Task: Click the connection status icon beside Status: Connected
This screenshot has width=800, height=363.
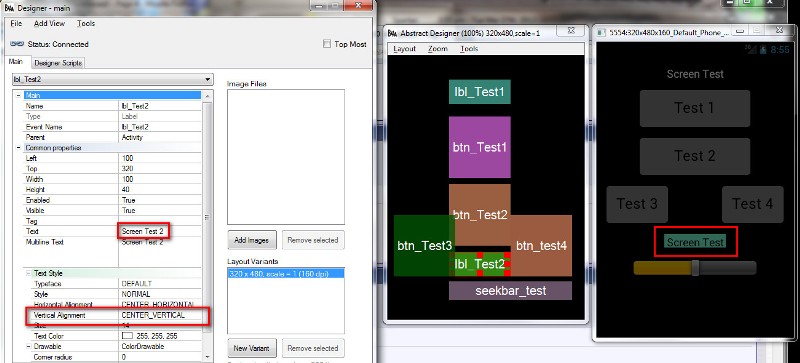Action: 17,44
